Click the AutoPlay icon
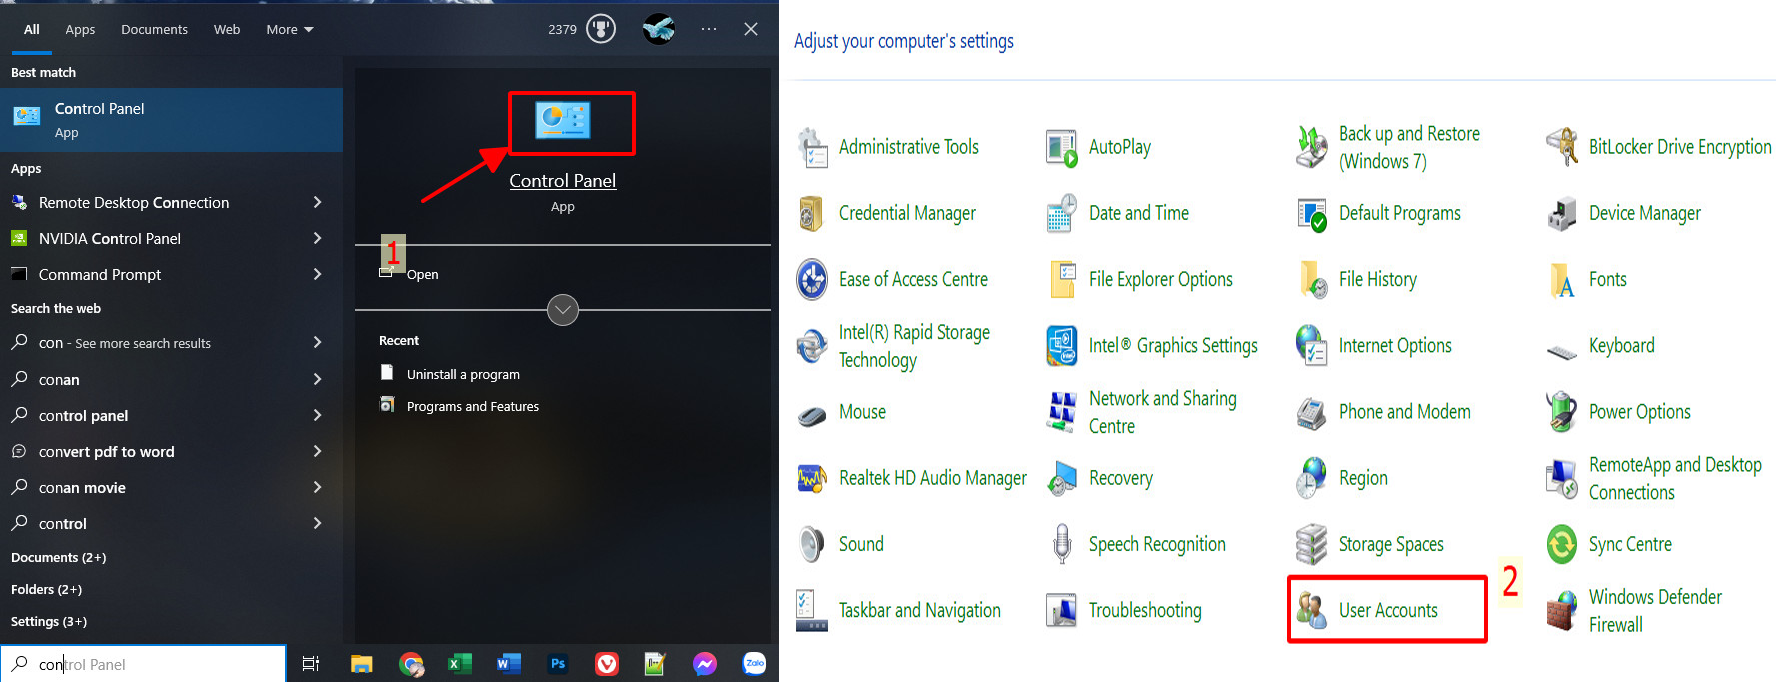 coord(1062,147)
